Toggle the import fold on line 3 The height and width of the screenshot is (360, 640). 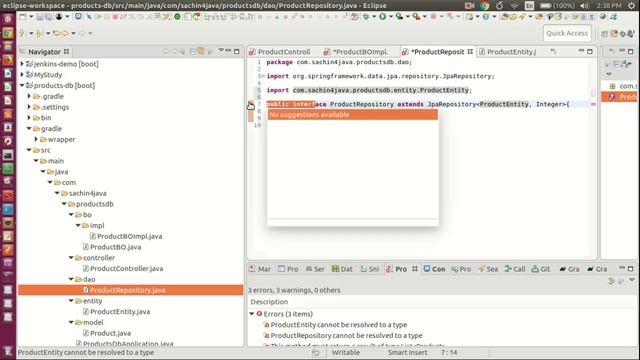coord(262,76)
